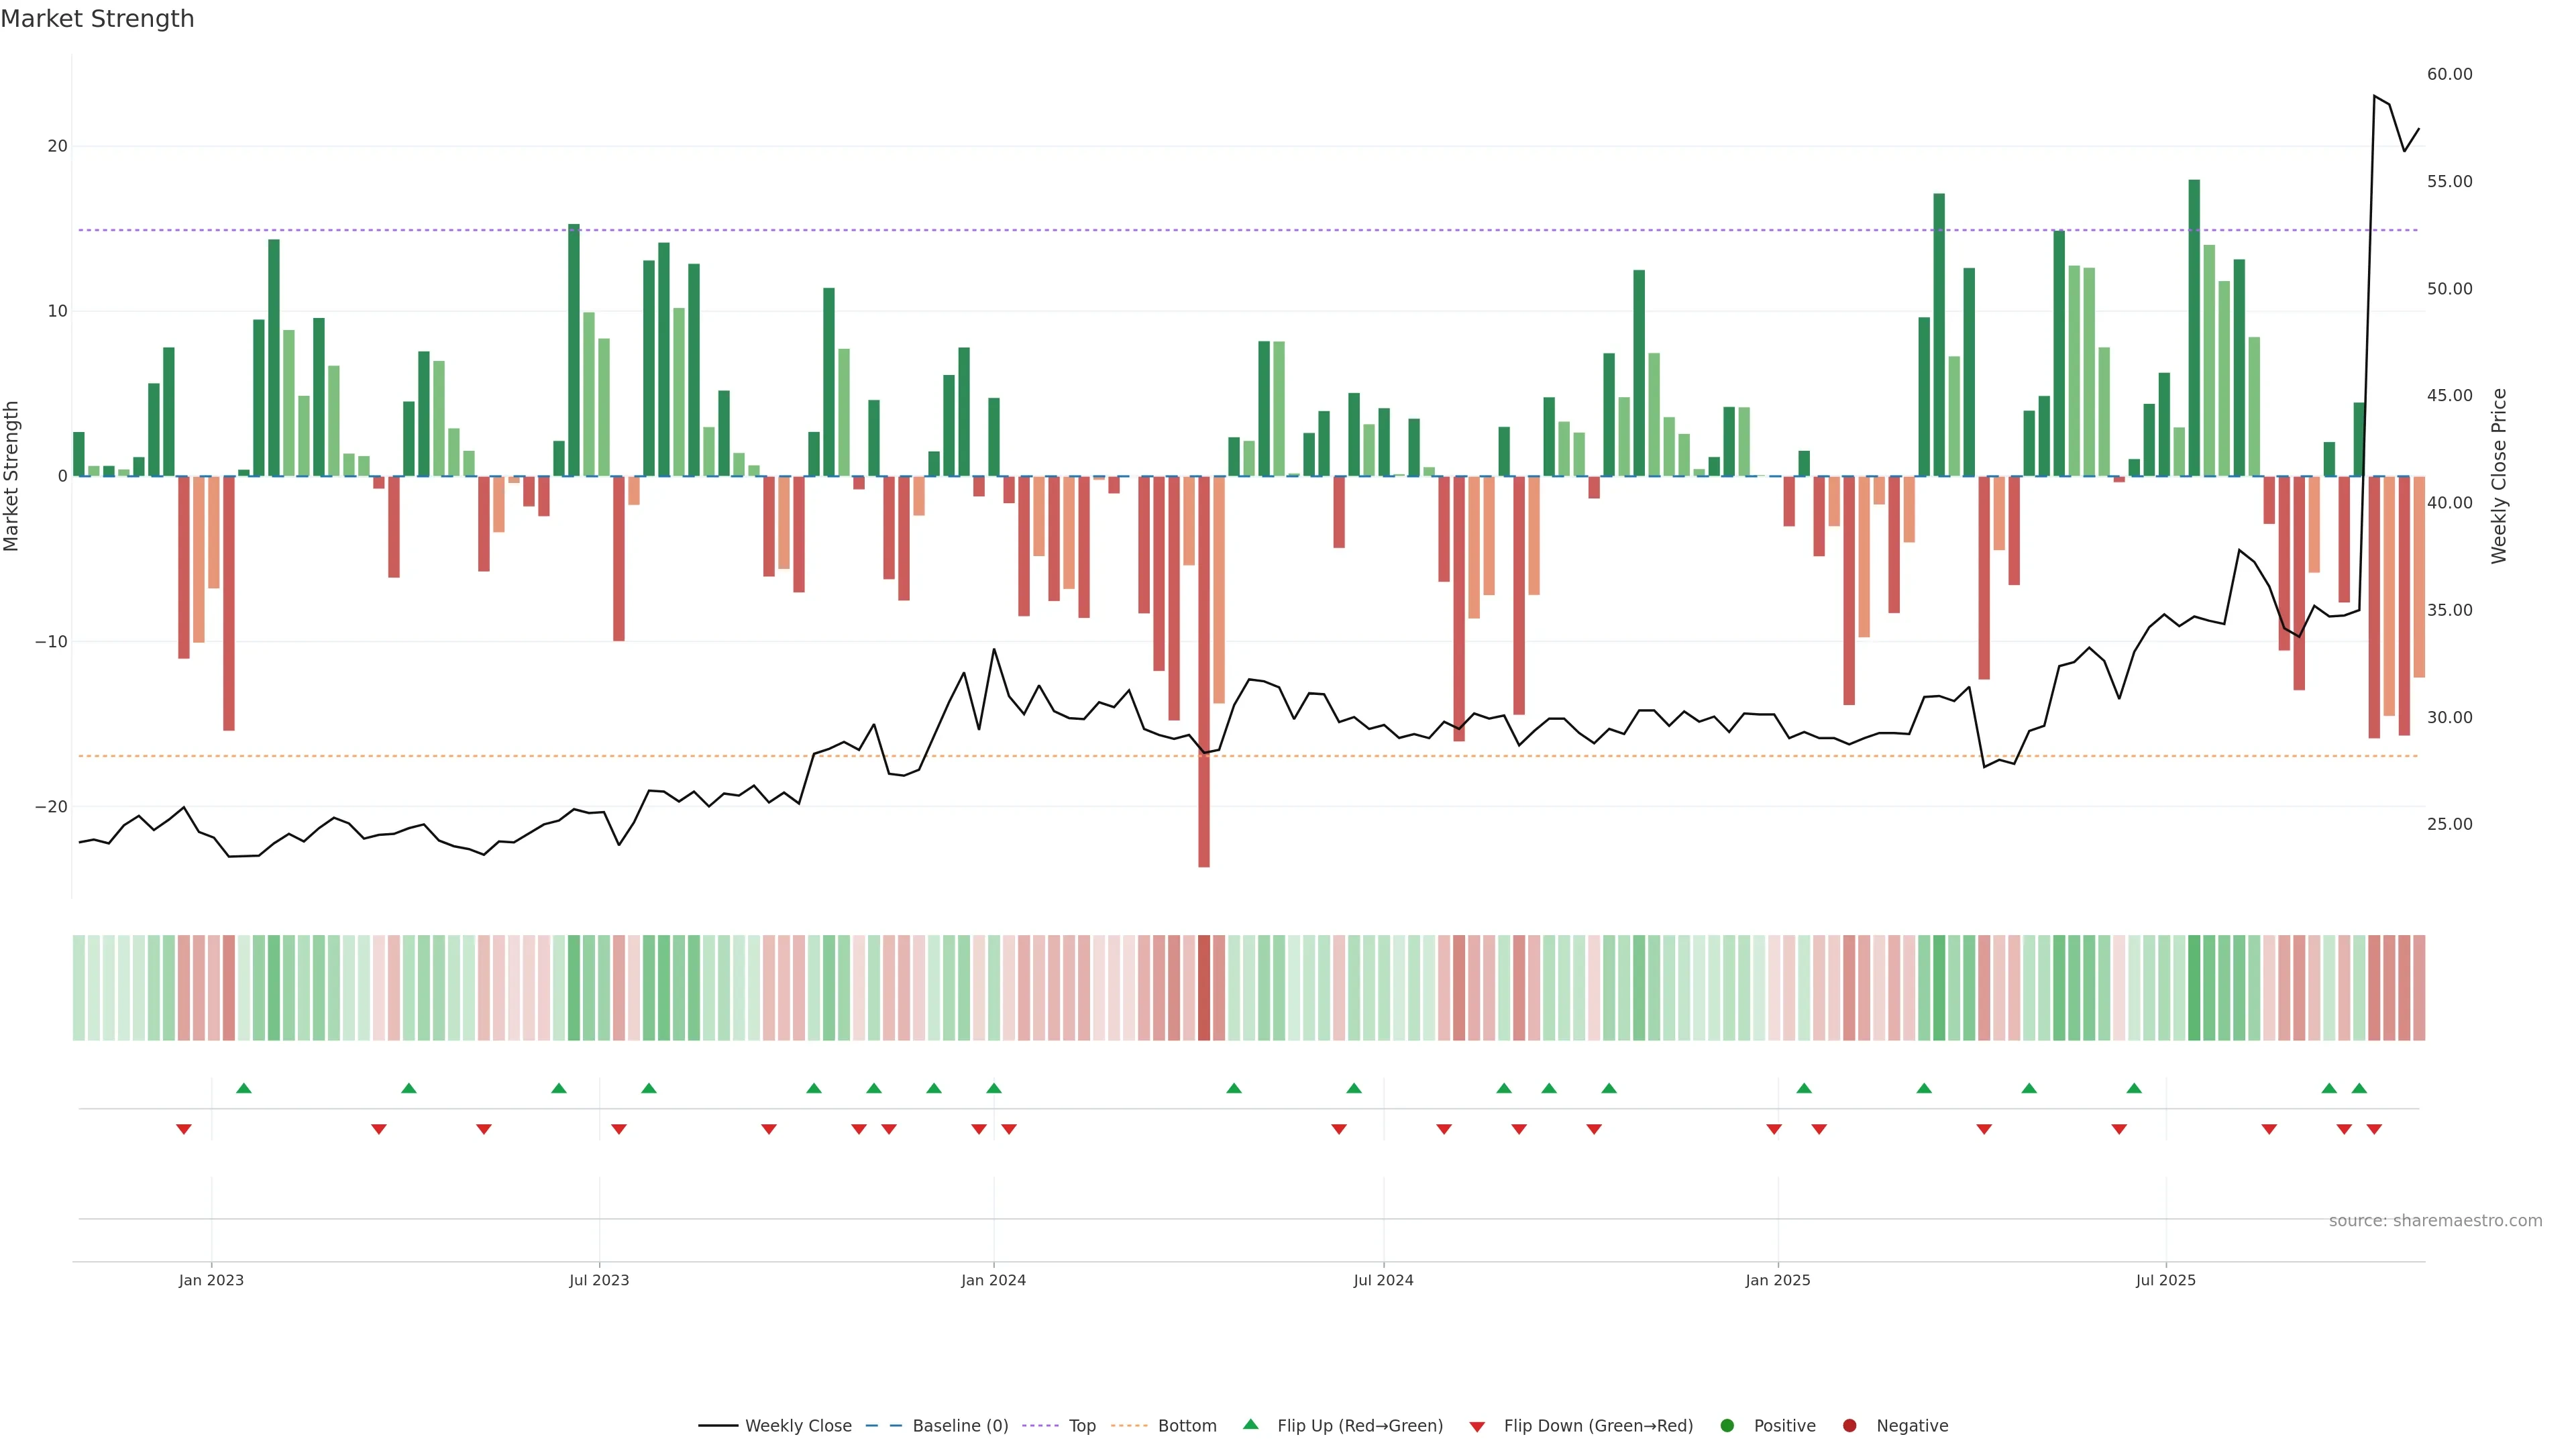This screenshot has height=1449, width=2576.
Task: Click green Flip Up legend triangle
Action: [1250, 1425]
